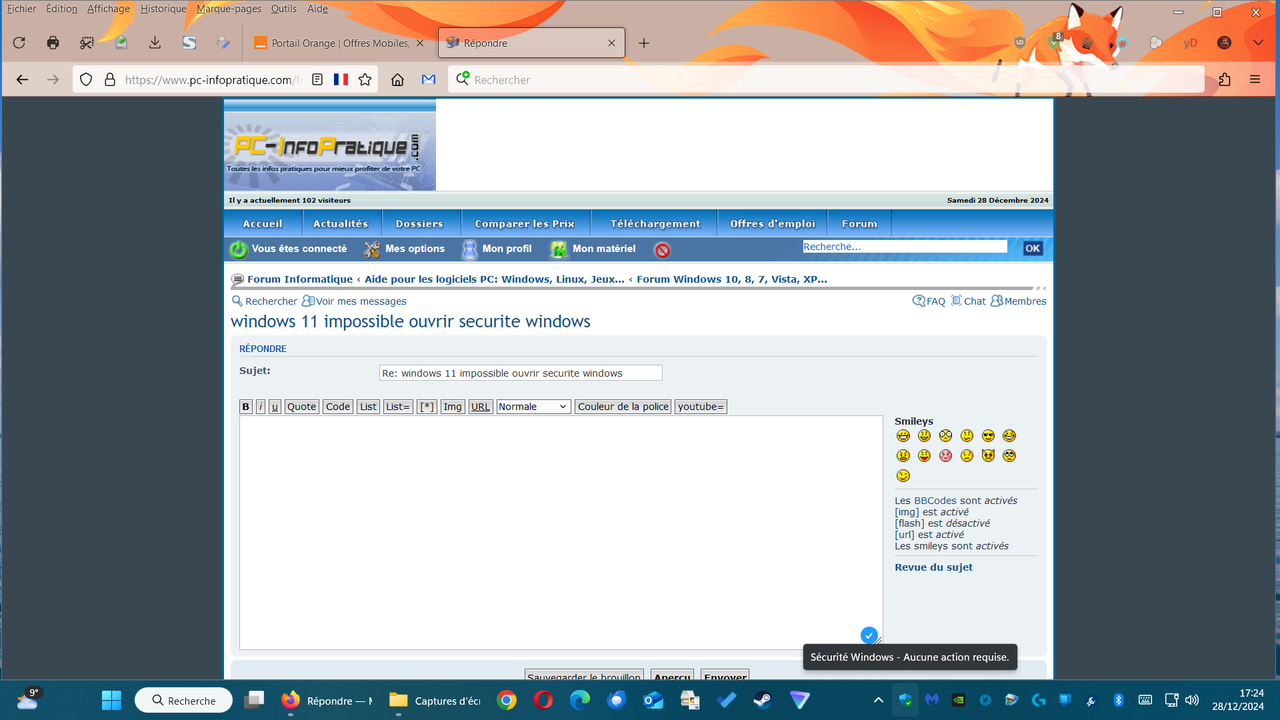Insert the first laughing smiley

pyautogui.click(x=903, y=436)
